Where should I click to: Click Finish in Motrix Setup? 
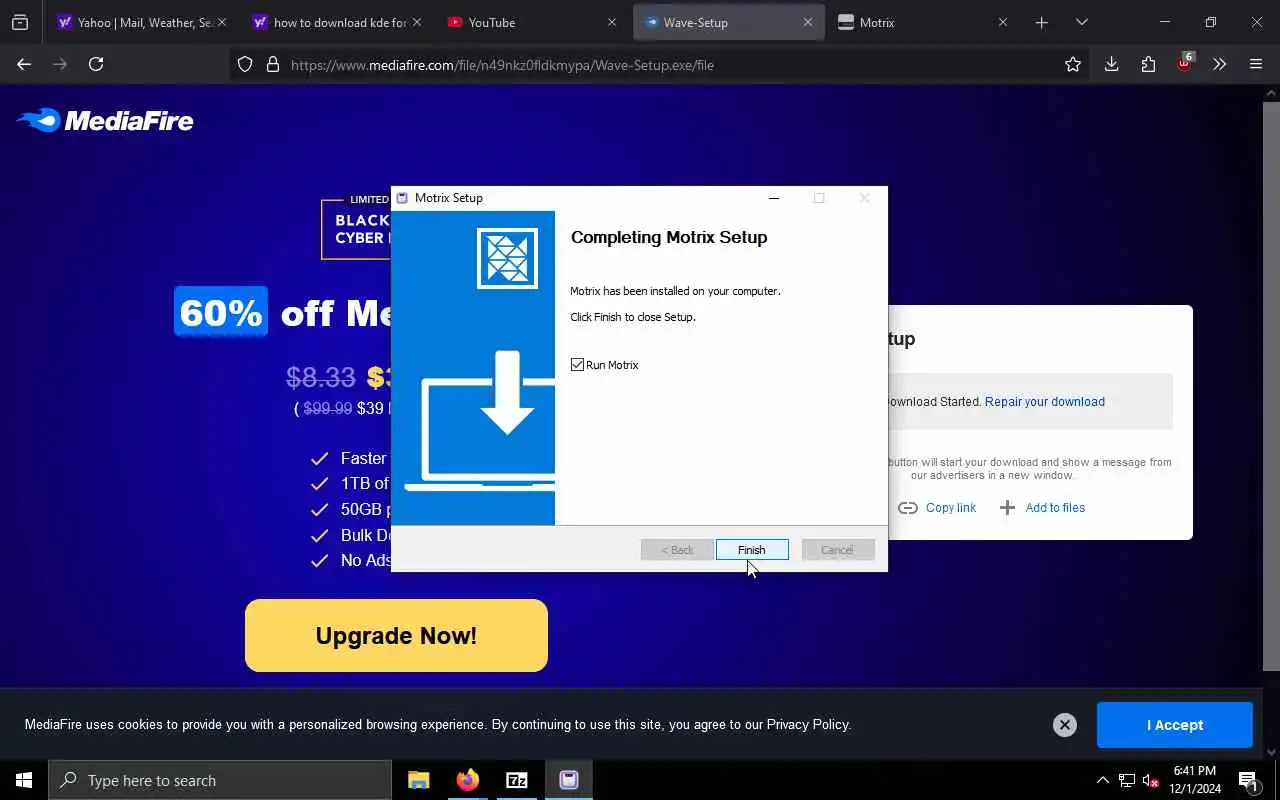coord(752,550)
